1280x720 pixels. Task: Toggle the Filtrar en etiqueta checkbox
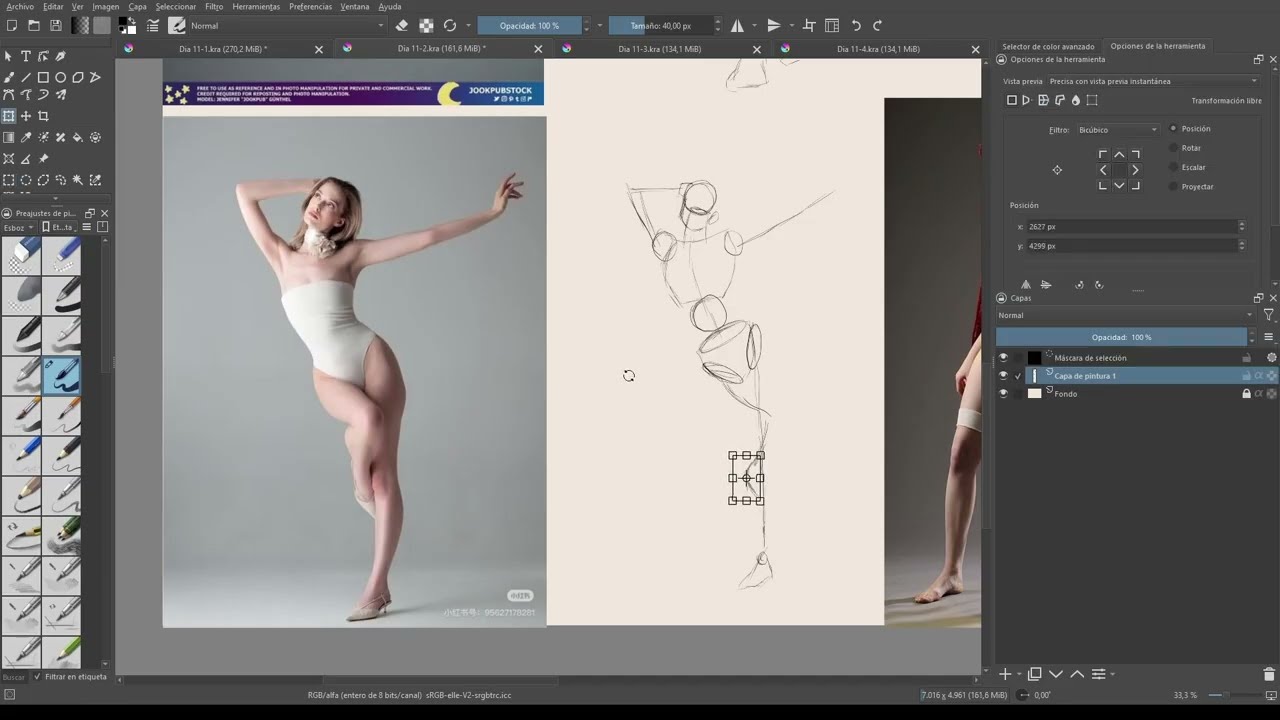[38, 677]
